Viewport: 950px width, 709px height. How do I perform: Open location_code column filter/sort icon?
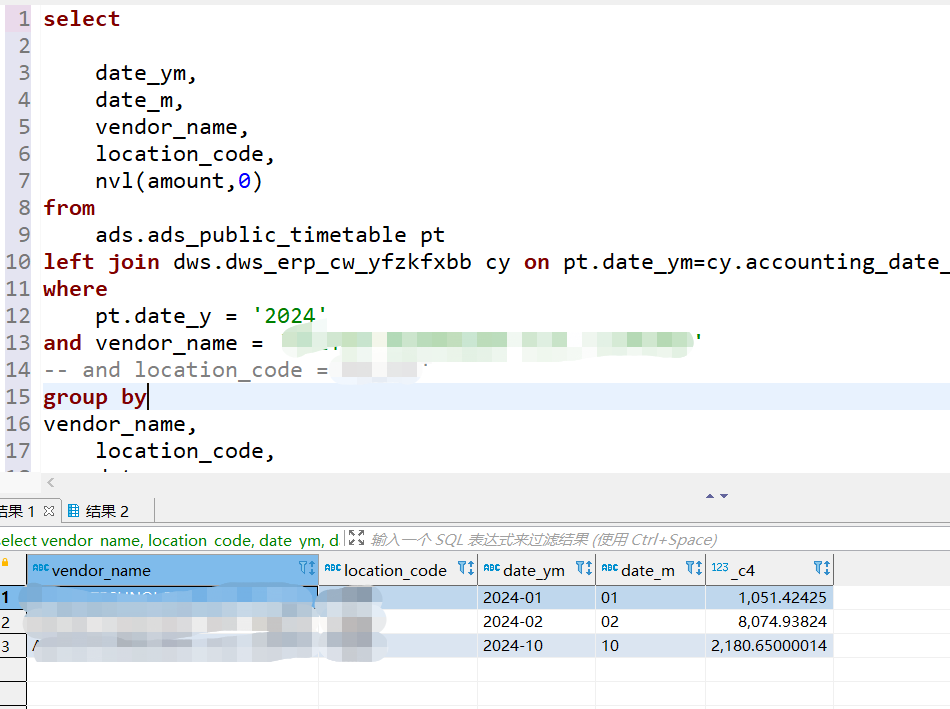tap(465, 568)
